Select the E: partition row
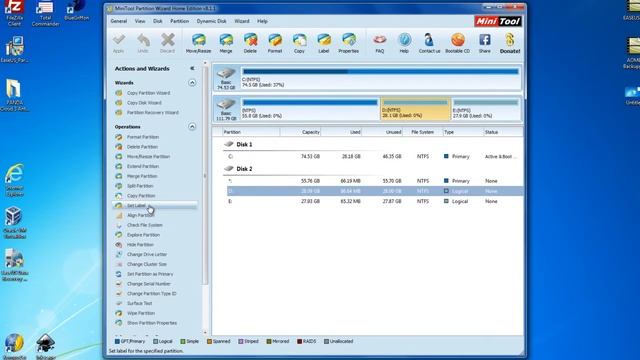Viewport: 640px width, 360px height. click(x=373, y=202)
